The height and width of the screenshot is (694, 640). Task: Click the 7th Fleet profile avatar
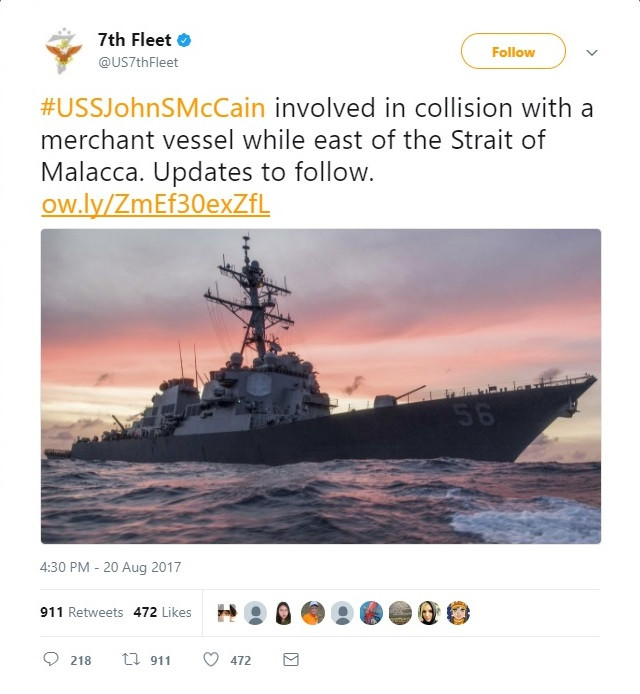coord(63,51)
